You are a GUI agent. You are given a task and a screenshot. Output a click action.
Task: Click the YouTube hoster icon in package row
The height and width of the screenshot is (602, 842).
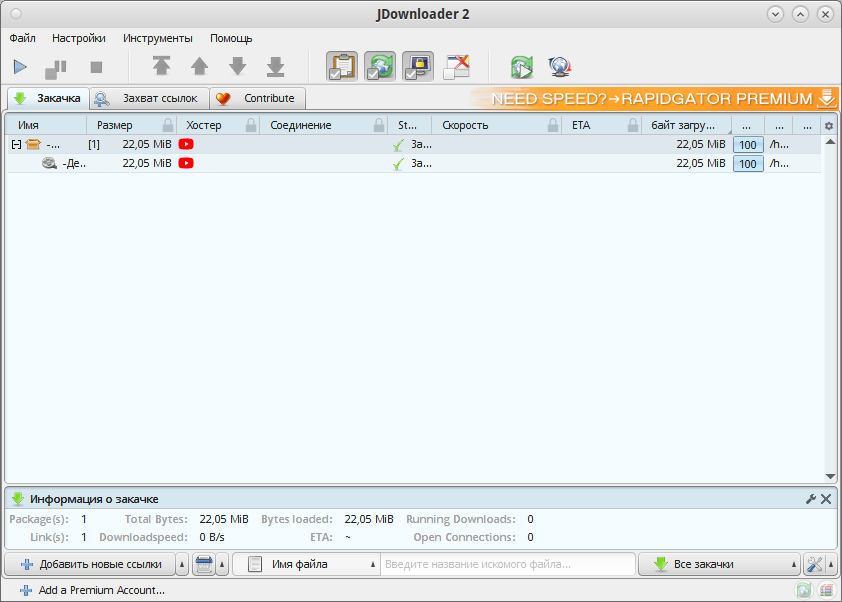pyautogui.click(x=186, y=144)
